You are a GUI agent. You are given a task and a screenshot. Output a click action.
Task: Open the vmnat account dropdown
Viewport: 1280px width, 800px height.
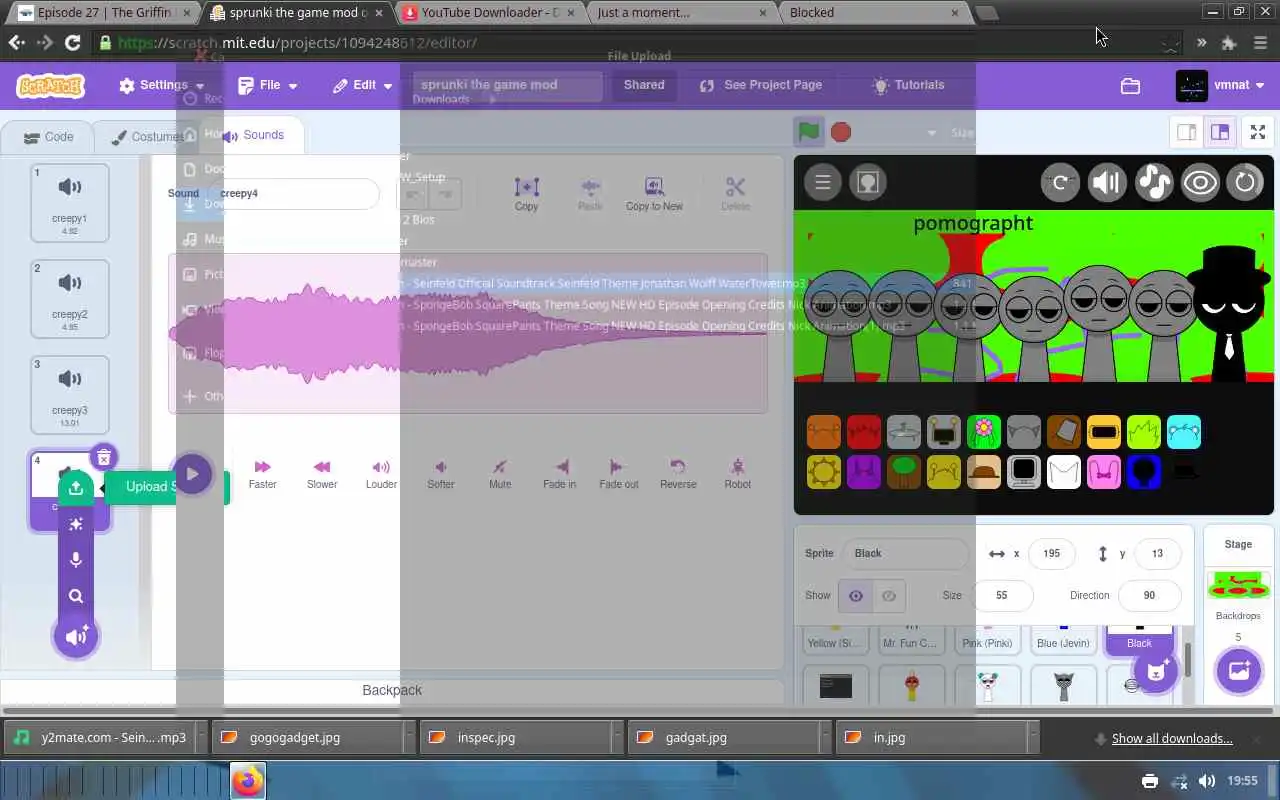click(x=1221, y=85)
